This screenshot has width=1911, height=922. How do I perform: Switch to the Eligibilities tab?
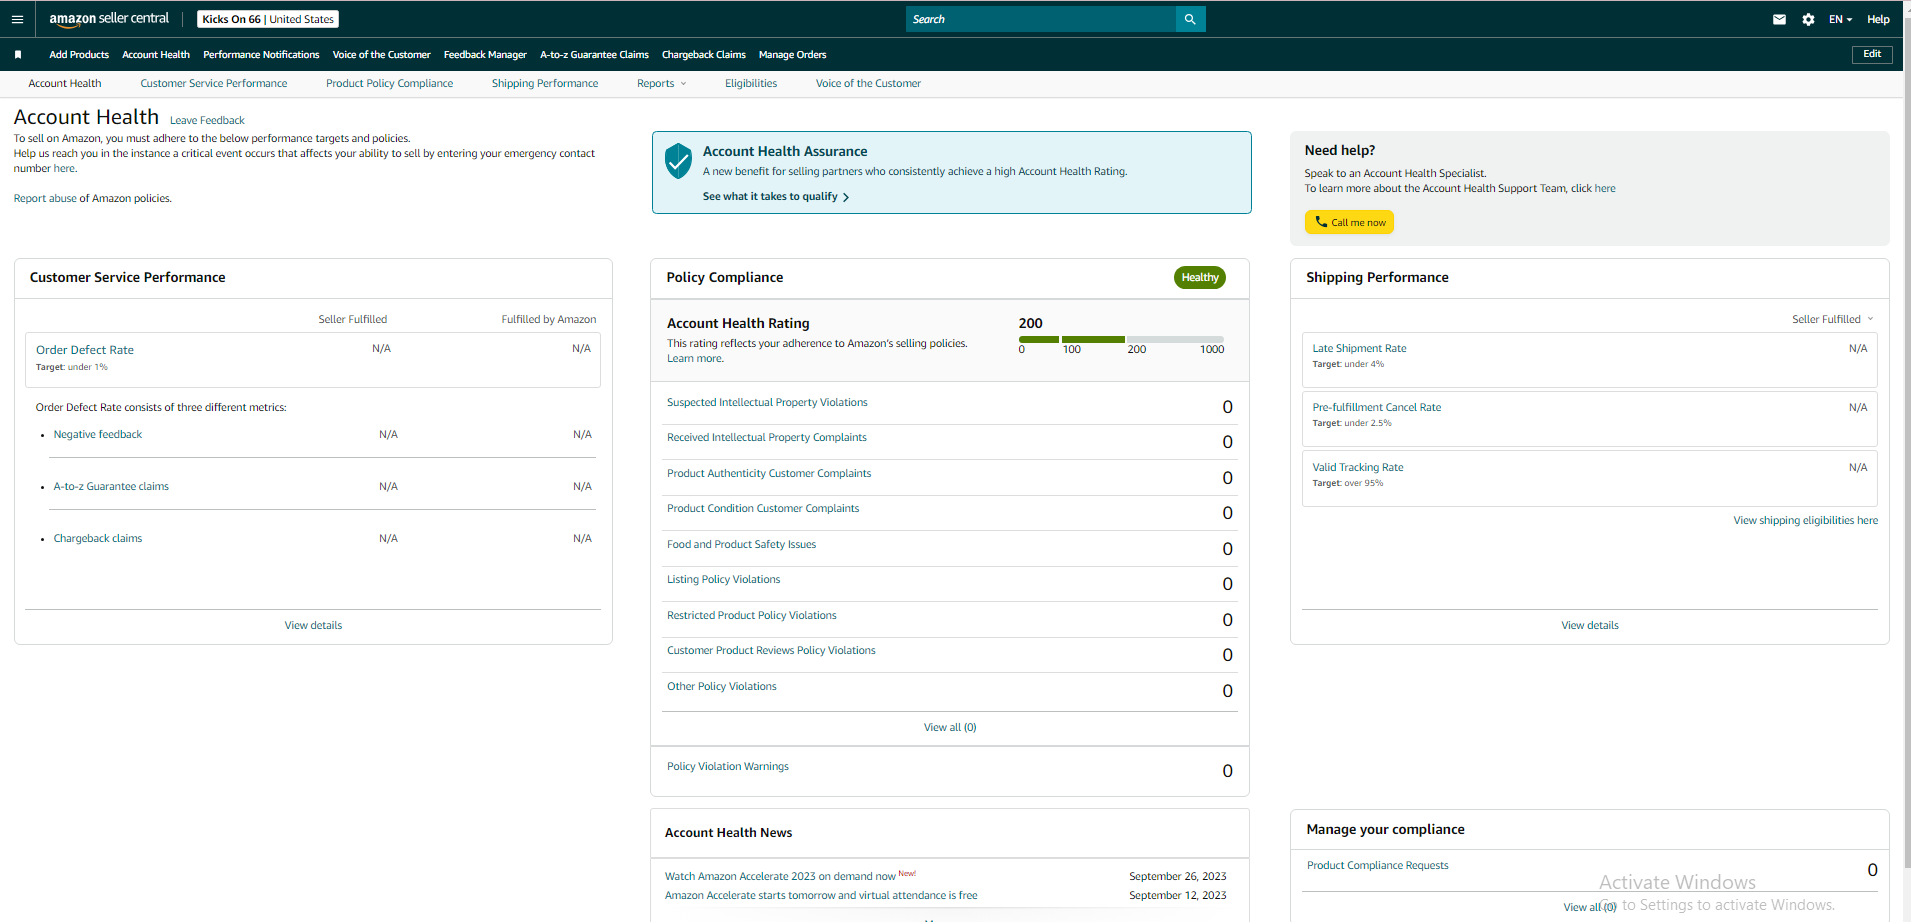[751, 84]
